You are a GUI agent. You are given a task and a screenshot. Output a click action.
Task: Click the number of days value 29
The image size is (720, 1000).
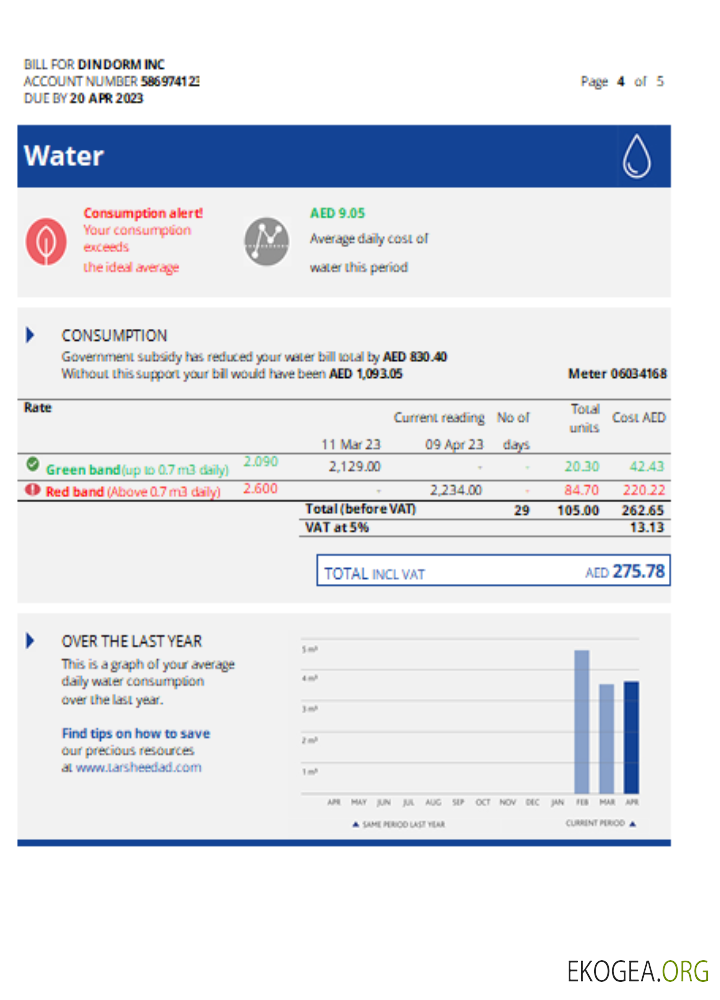point(522,510)
